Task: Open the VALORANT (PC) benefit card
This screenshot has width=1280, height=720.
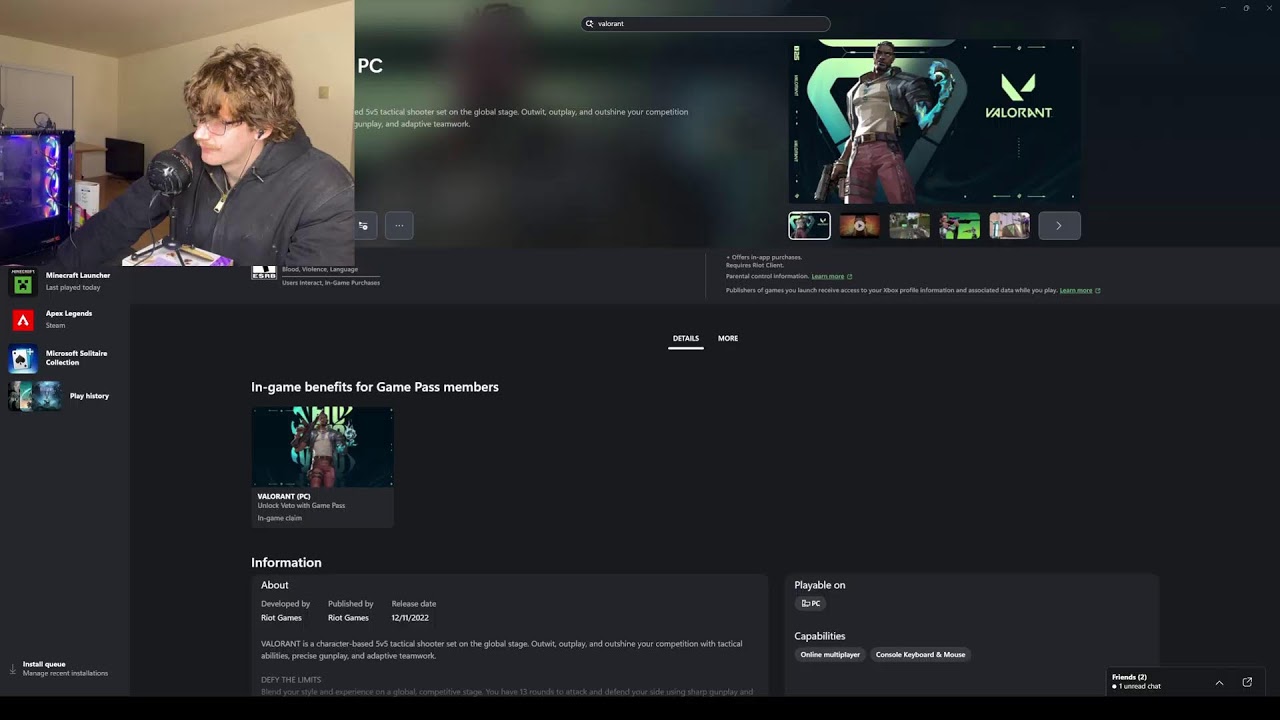Action: 322,466
